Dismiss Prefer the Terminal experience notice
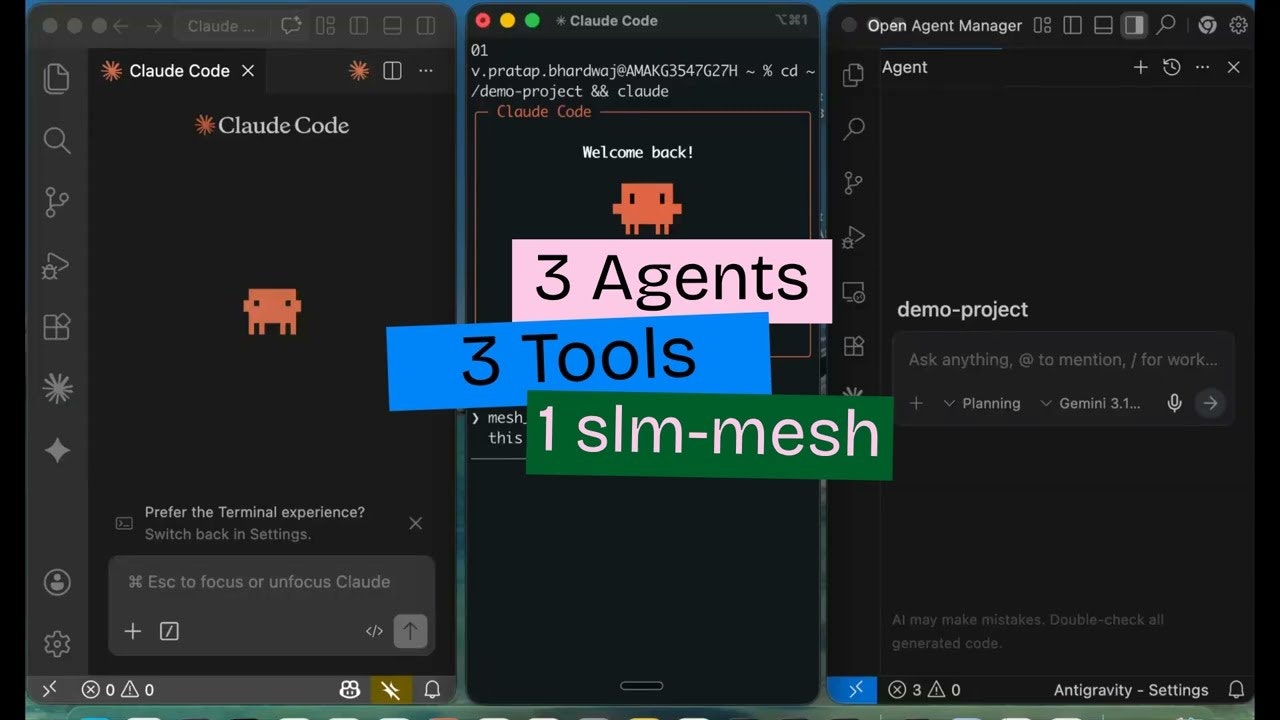This screenshot has height=720, width=1280. pos(416,523)
